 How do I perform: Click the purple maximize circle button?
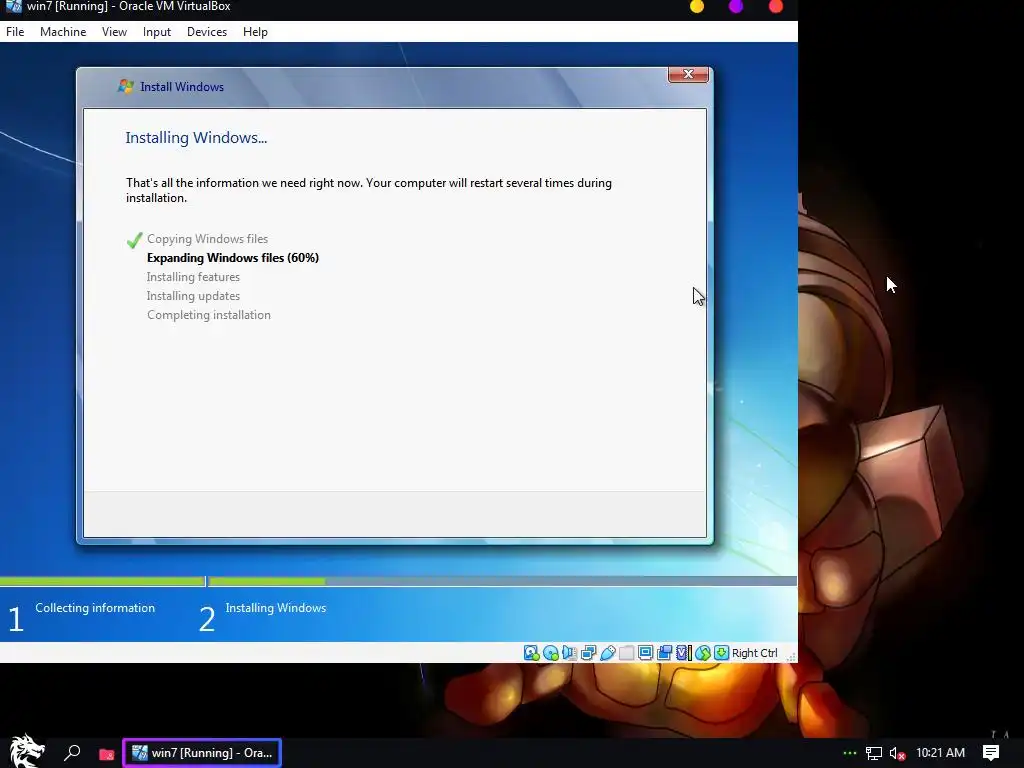pos(736,7)
